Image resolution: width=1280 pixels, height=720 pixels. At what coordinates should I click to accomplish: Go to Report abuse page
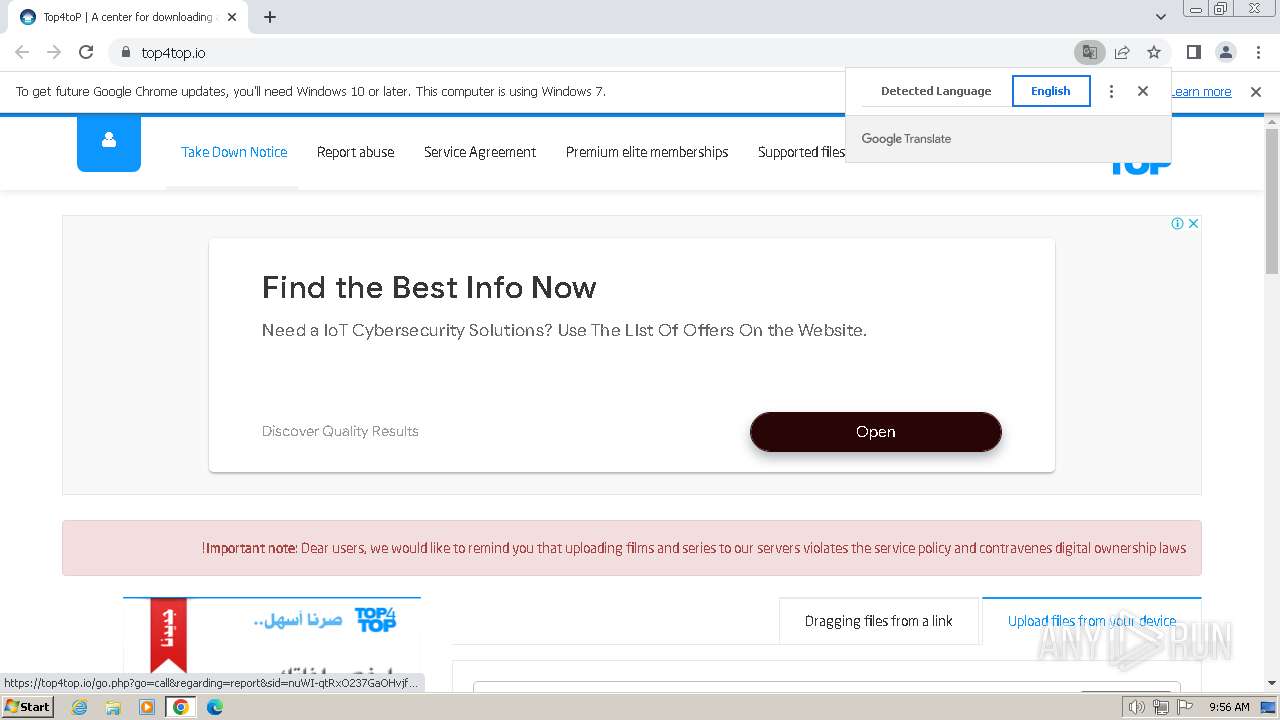pos(355,152)
